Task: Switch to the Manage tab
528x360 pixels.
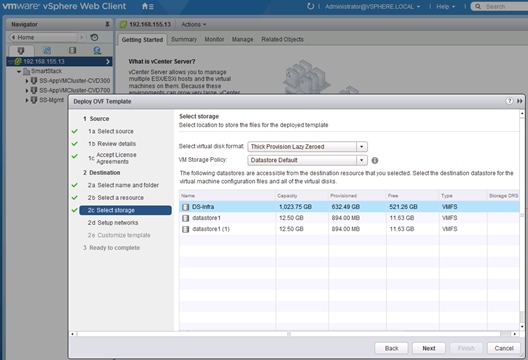Action: (242, 39)
